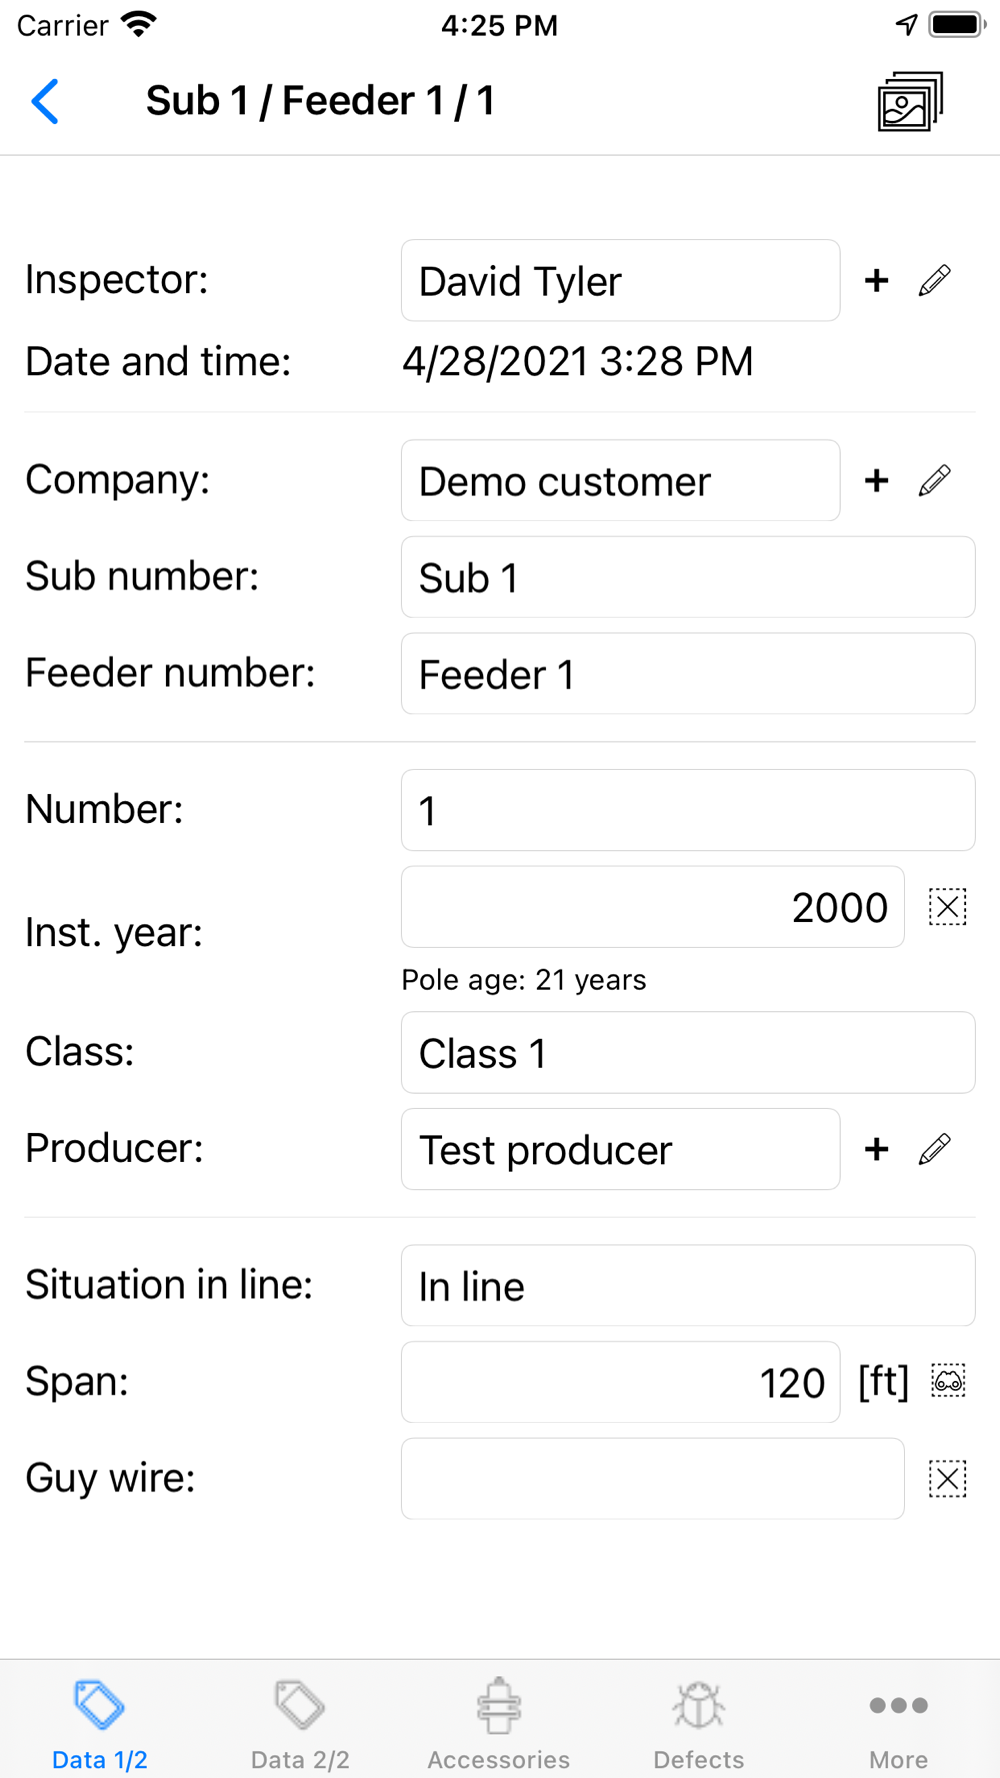Add a new inspector with plus
The image size is (1000, 1778).
click(x=876, y=281)
